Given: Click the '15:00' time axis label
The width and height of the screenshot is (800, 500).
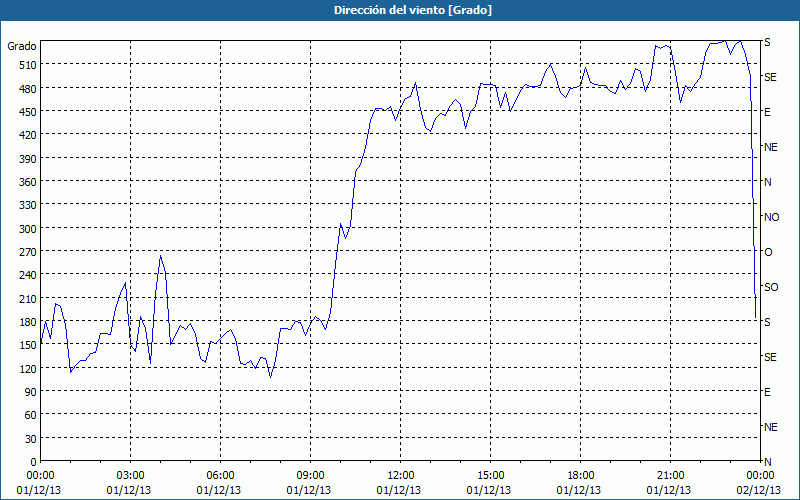Looking at the screenshot, I should click(490, 476).
